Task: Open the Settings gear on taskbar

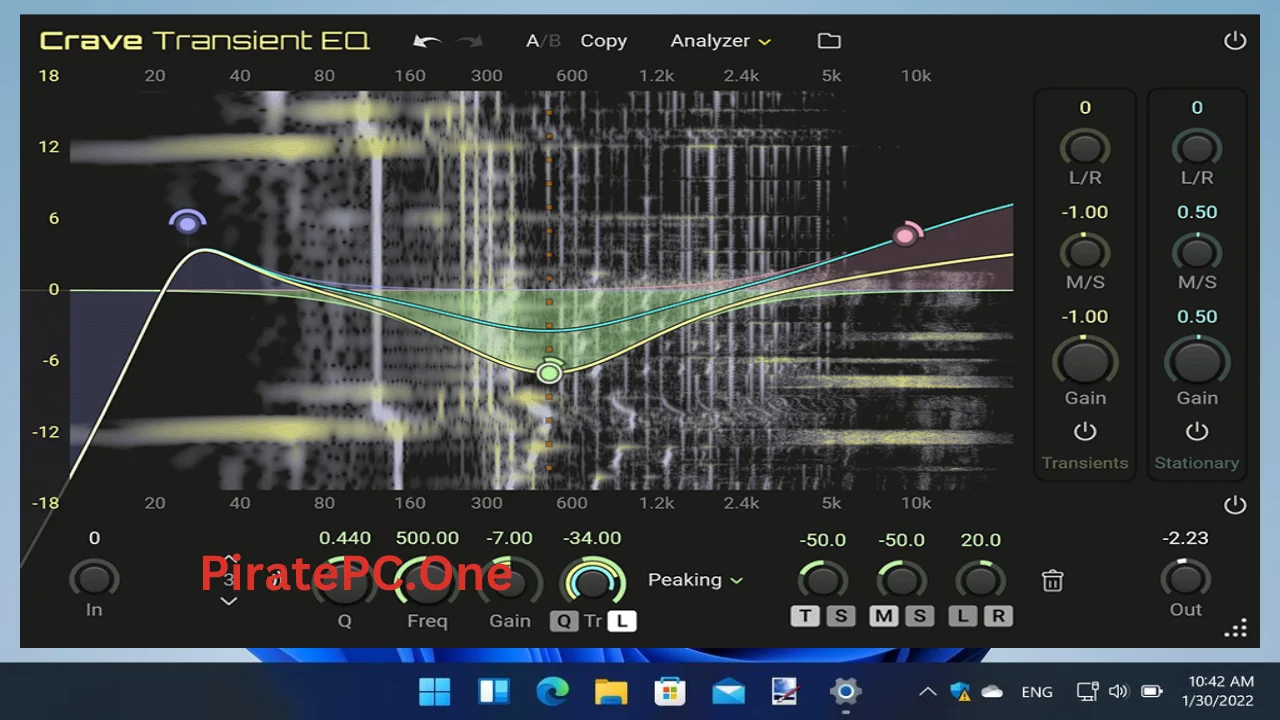Action: (x=845, y=691)
